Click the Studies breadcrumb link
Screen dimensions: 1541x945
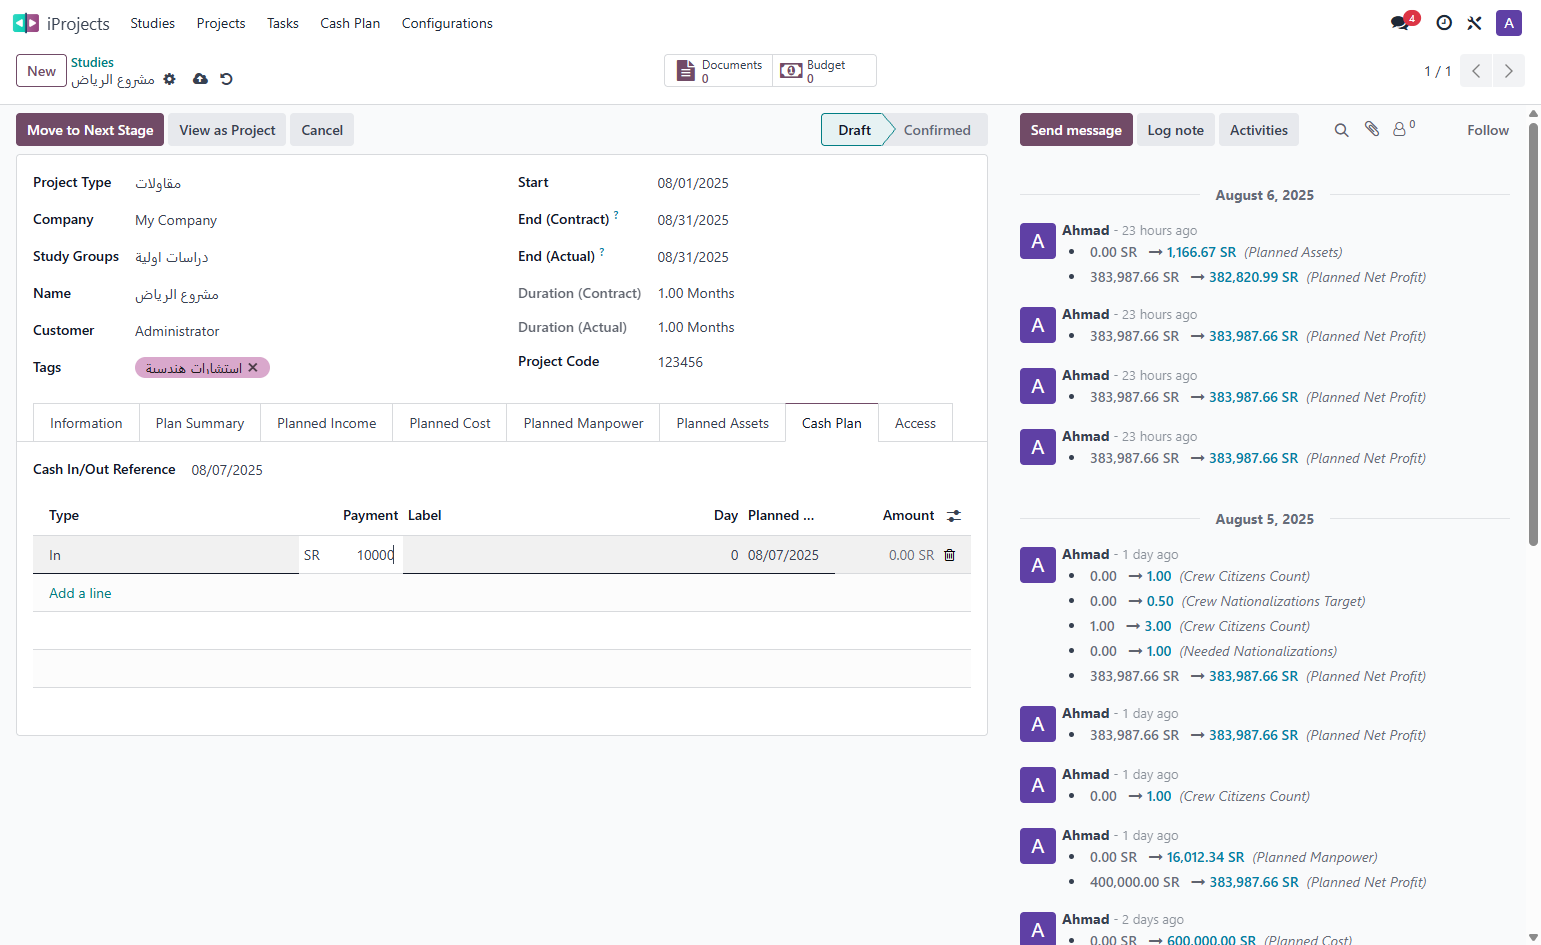click(x=92, y=62)
